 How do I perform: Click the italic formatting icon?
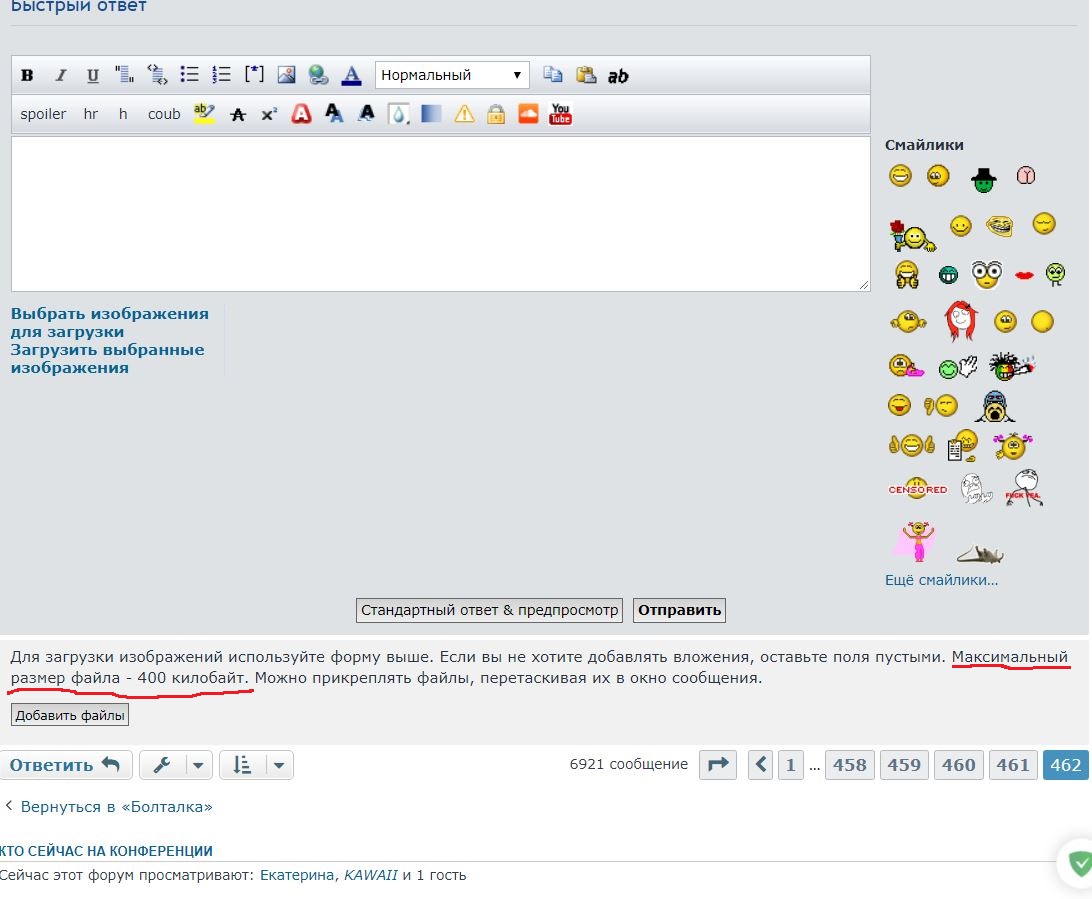[x=60, y=75]
